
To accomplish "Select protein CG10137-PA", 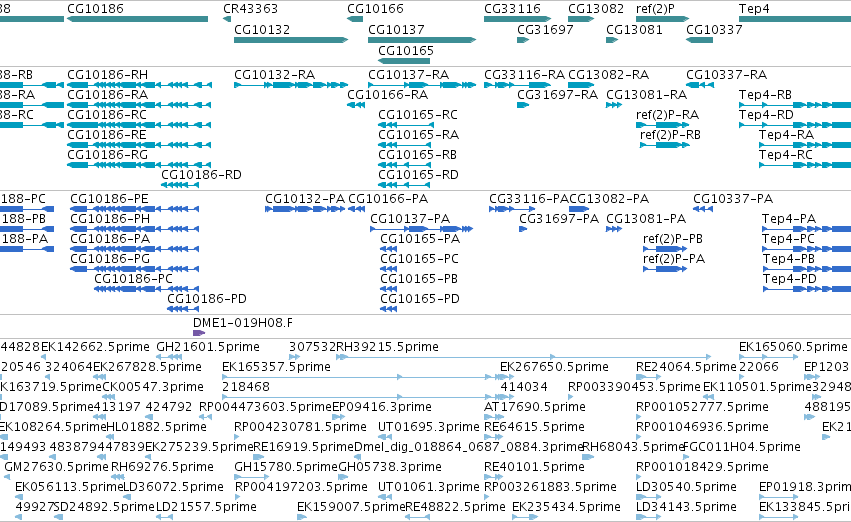I will click(422, 229).
